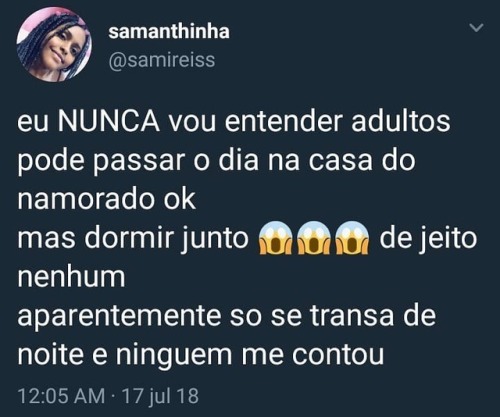
Task: Click the display name samanthinha
Action: tap(169, 32)
